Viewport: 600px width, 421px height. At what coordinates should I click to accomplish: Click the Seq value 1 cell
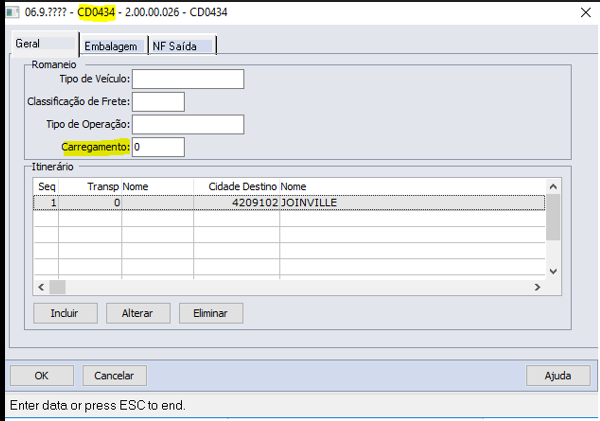click(x=46, y=203)
